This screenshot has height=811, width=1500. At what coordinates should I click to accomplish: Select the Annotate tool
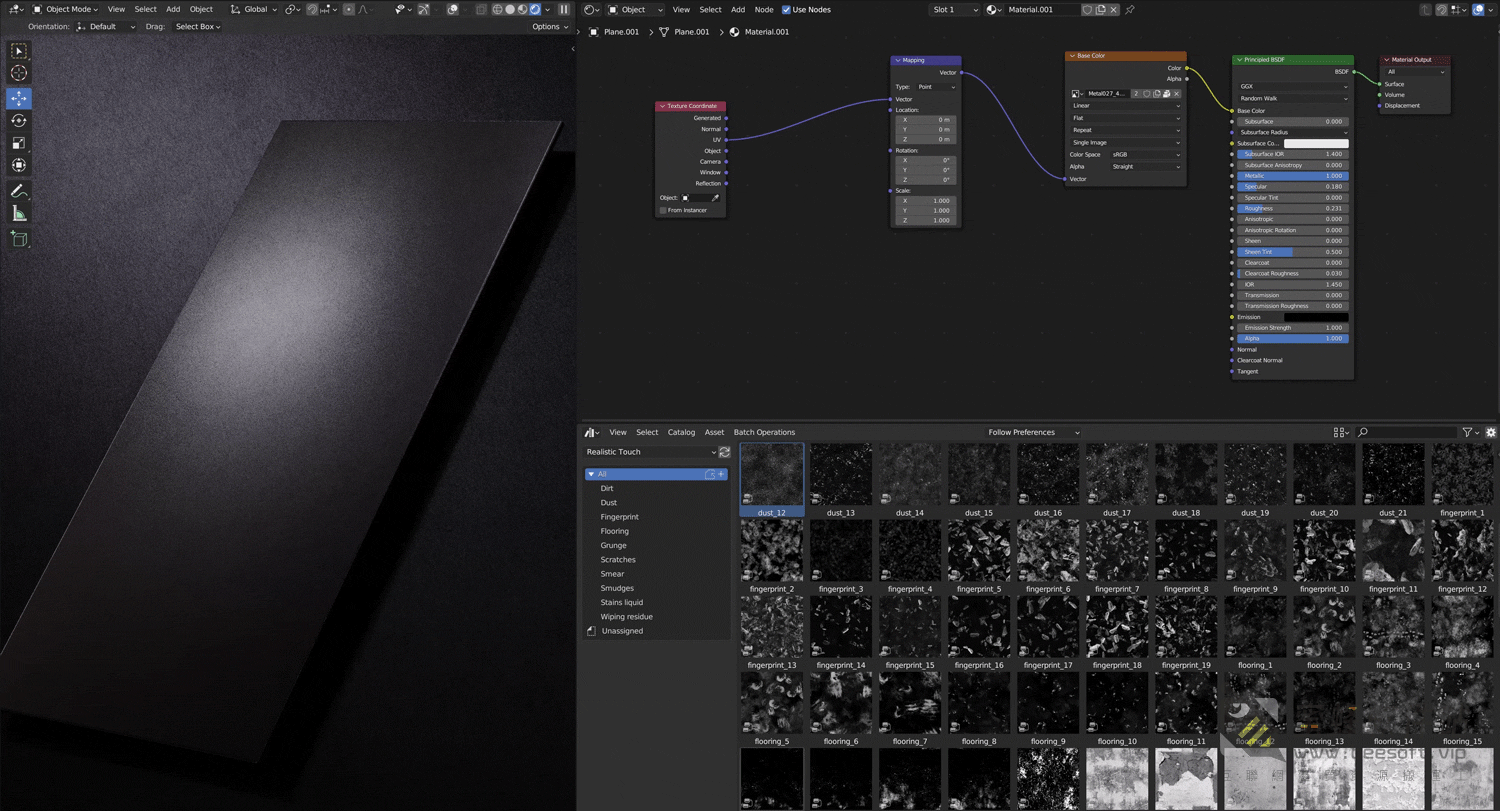point(19,191)
